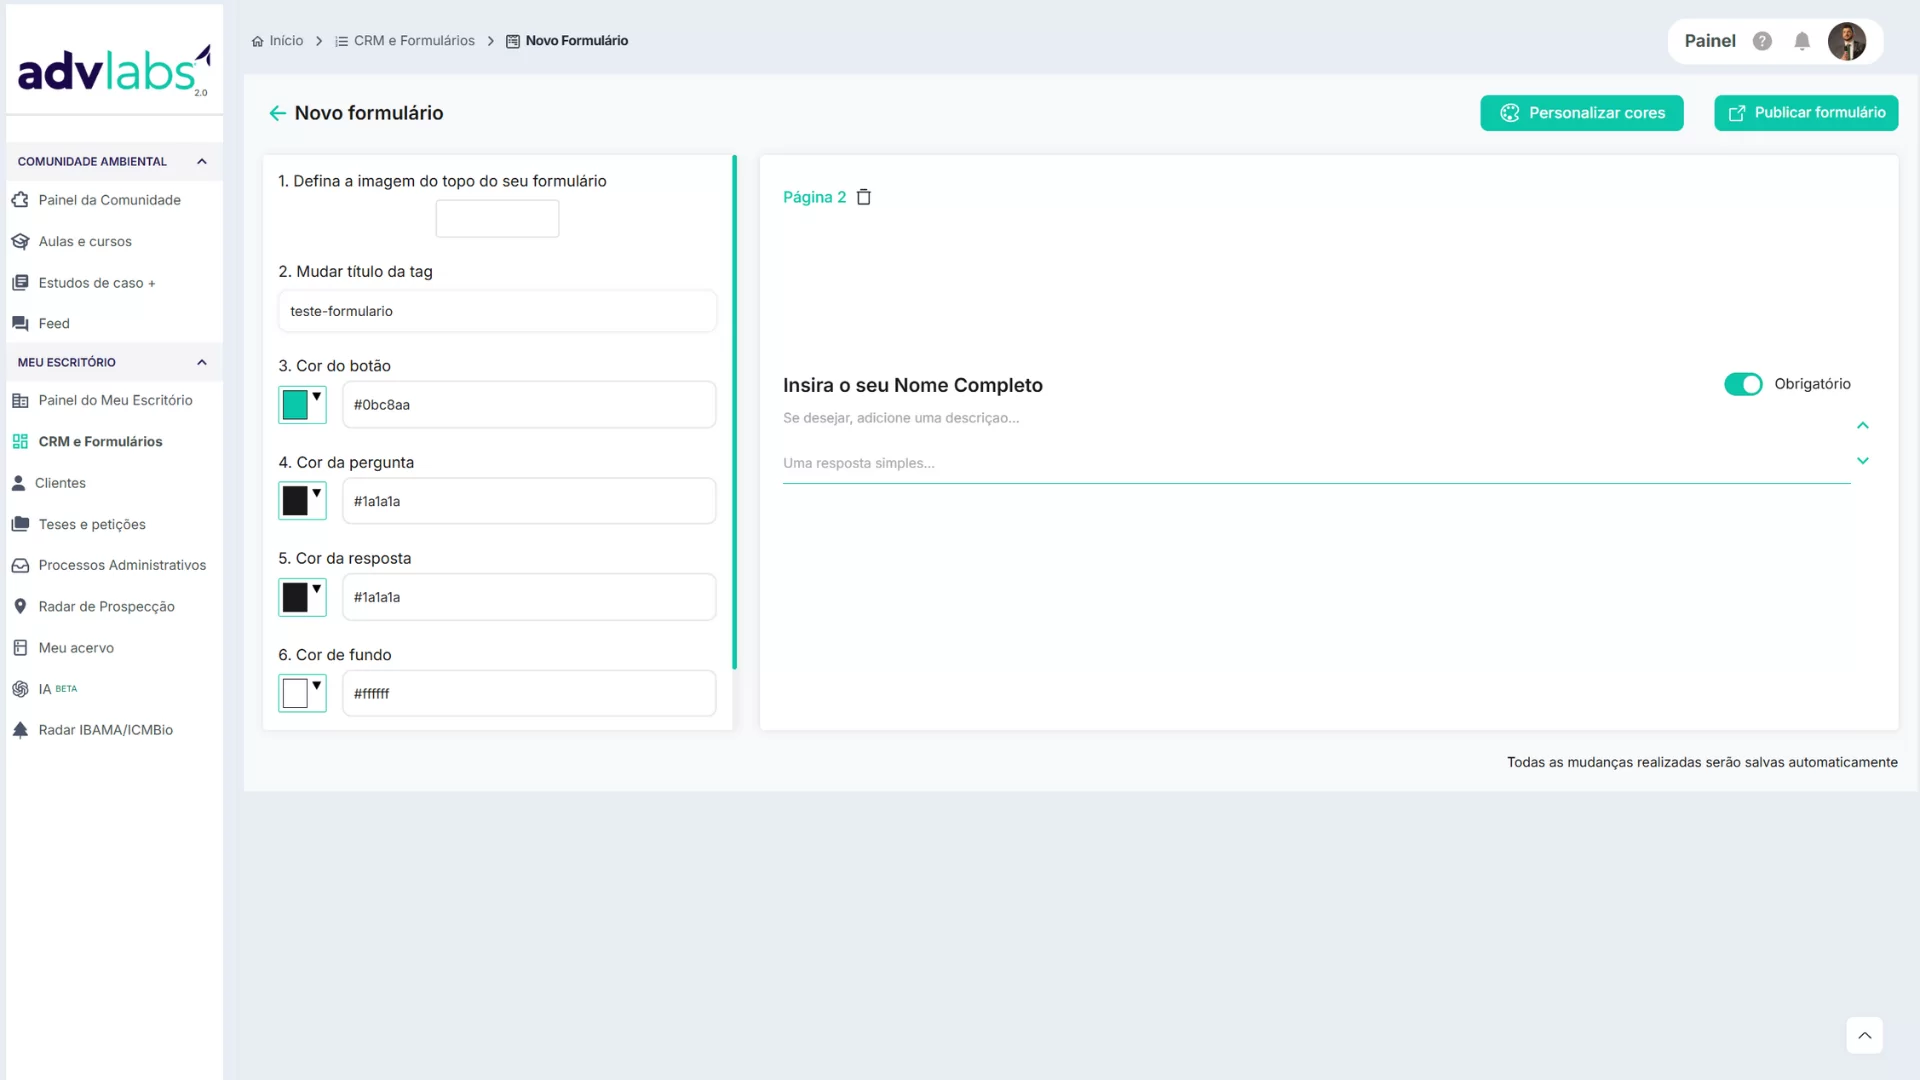This screenshot has width=1920, height=1080.
Task: Click the help question mark icon
Action: coord(1762,41)
